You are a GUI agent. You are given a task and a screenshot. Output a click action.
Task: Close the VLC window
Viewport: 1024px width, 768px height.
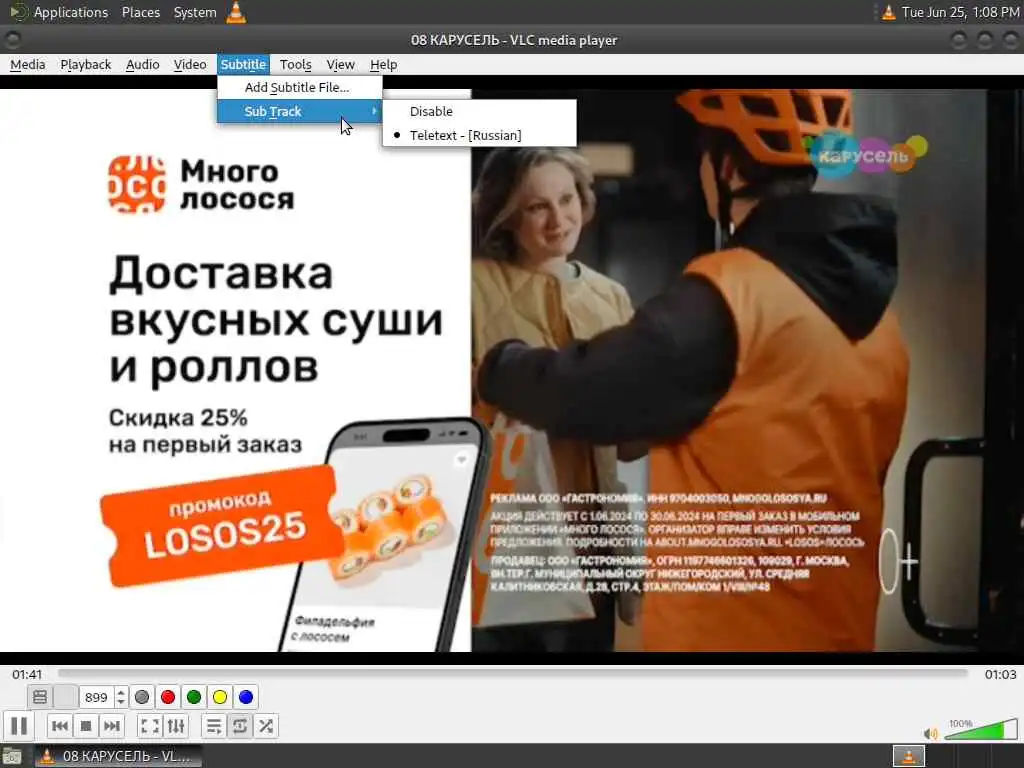[x=1010, y=40]
